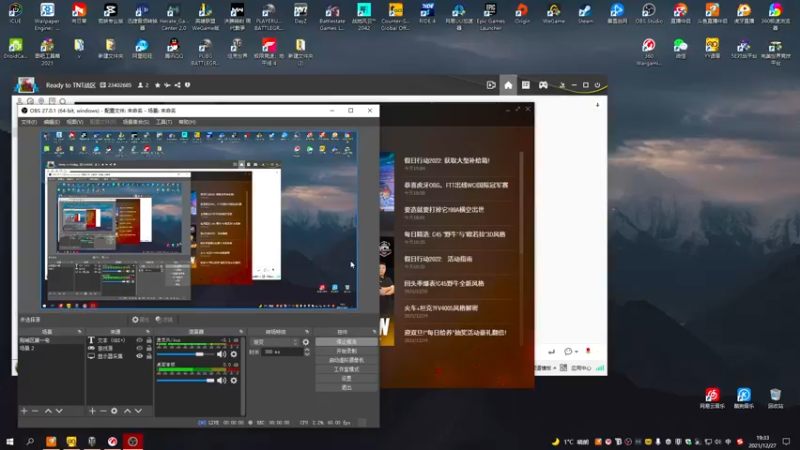Open the Steam desktop shortcut

click(x=585, y=14)
